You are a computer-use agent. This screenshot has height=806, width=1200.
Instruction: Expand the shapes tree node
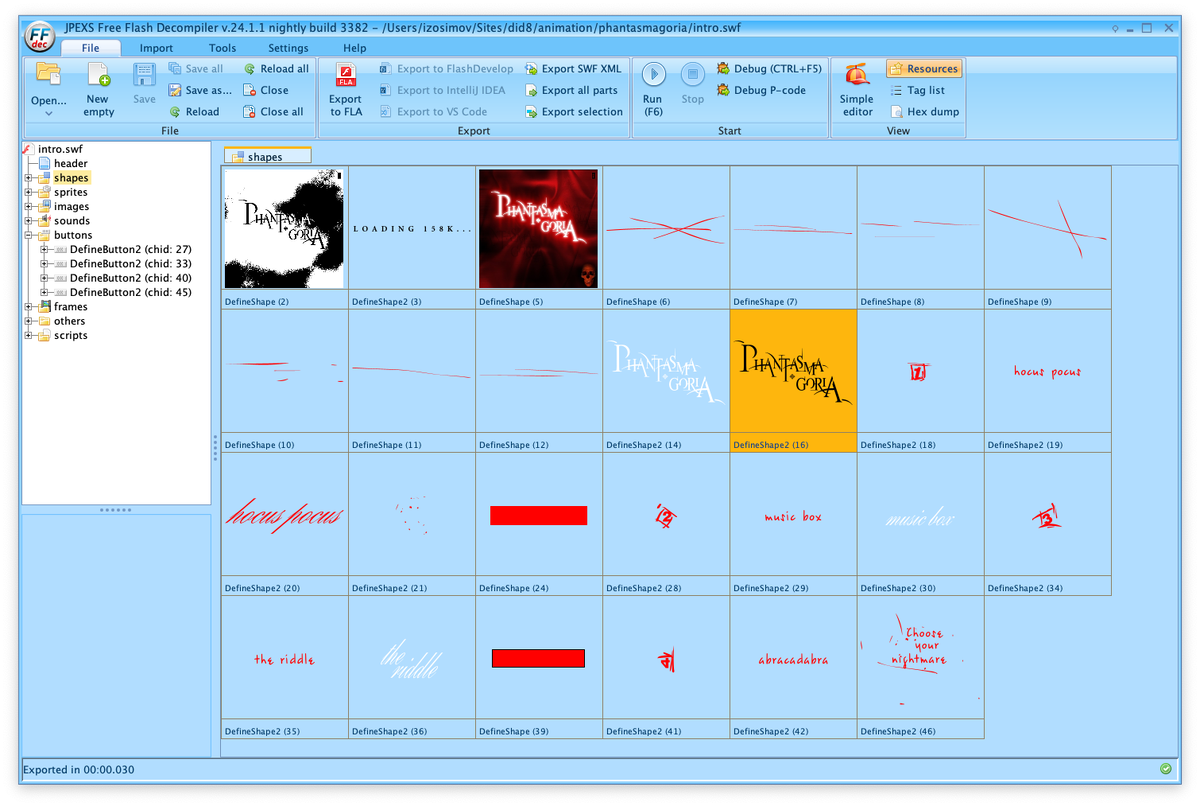coord(29,178)
